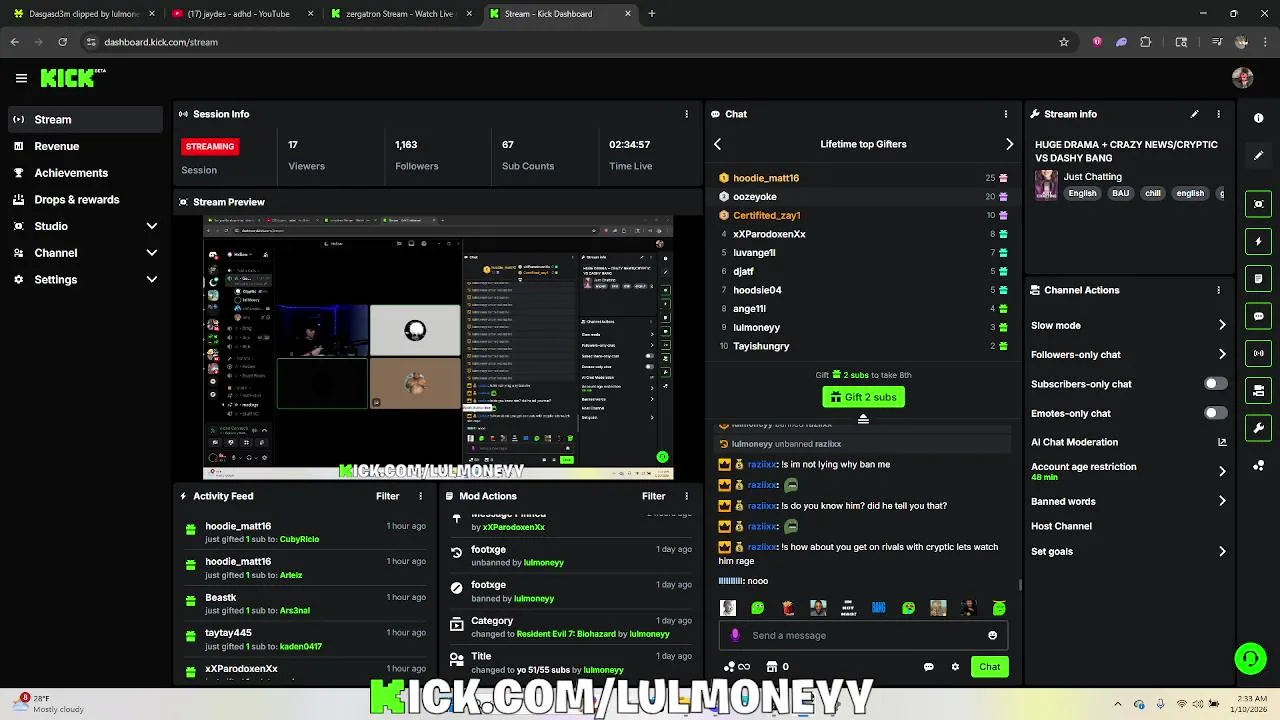
Task: Open Activity Feed Filter
Action: click(387, 496)
